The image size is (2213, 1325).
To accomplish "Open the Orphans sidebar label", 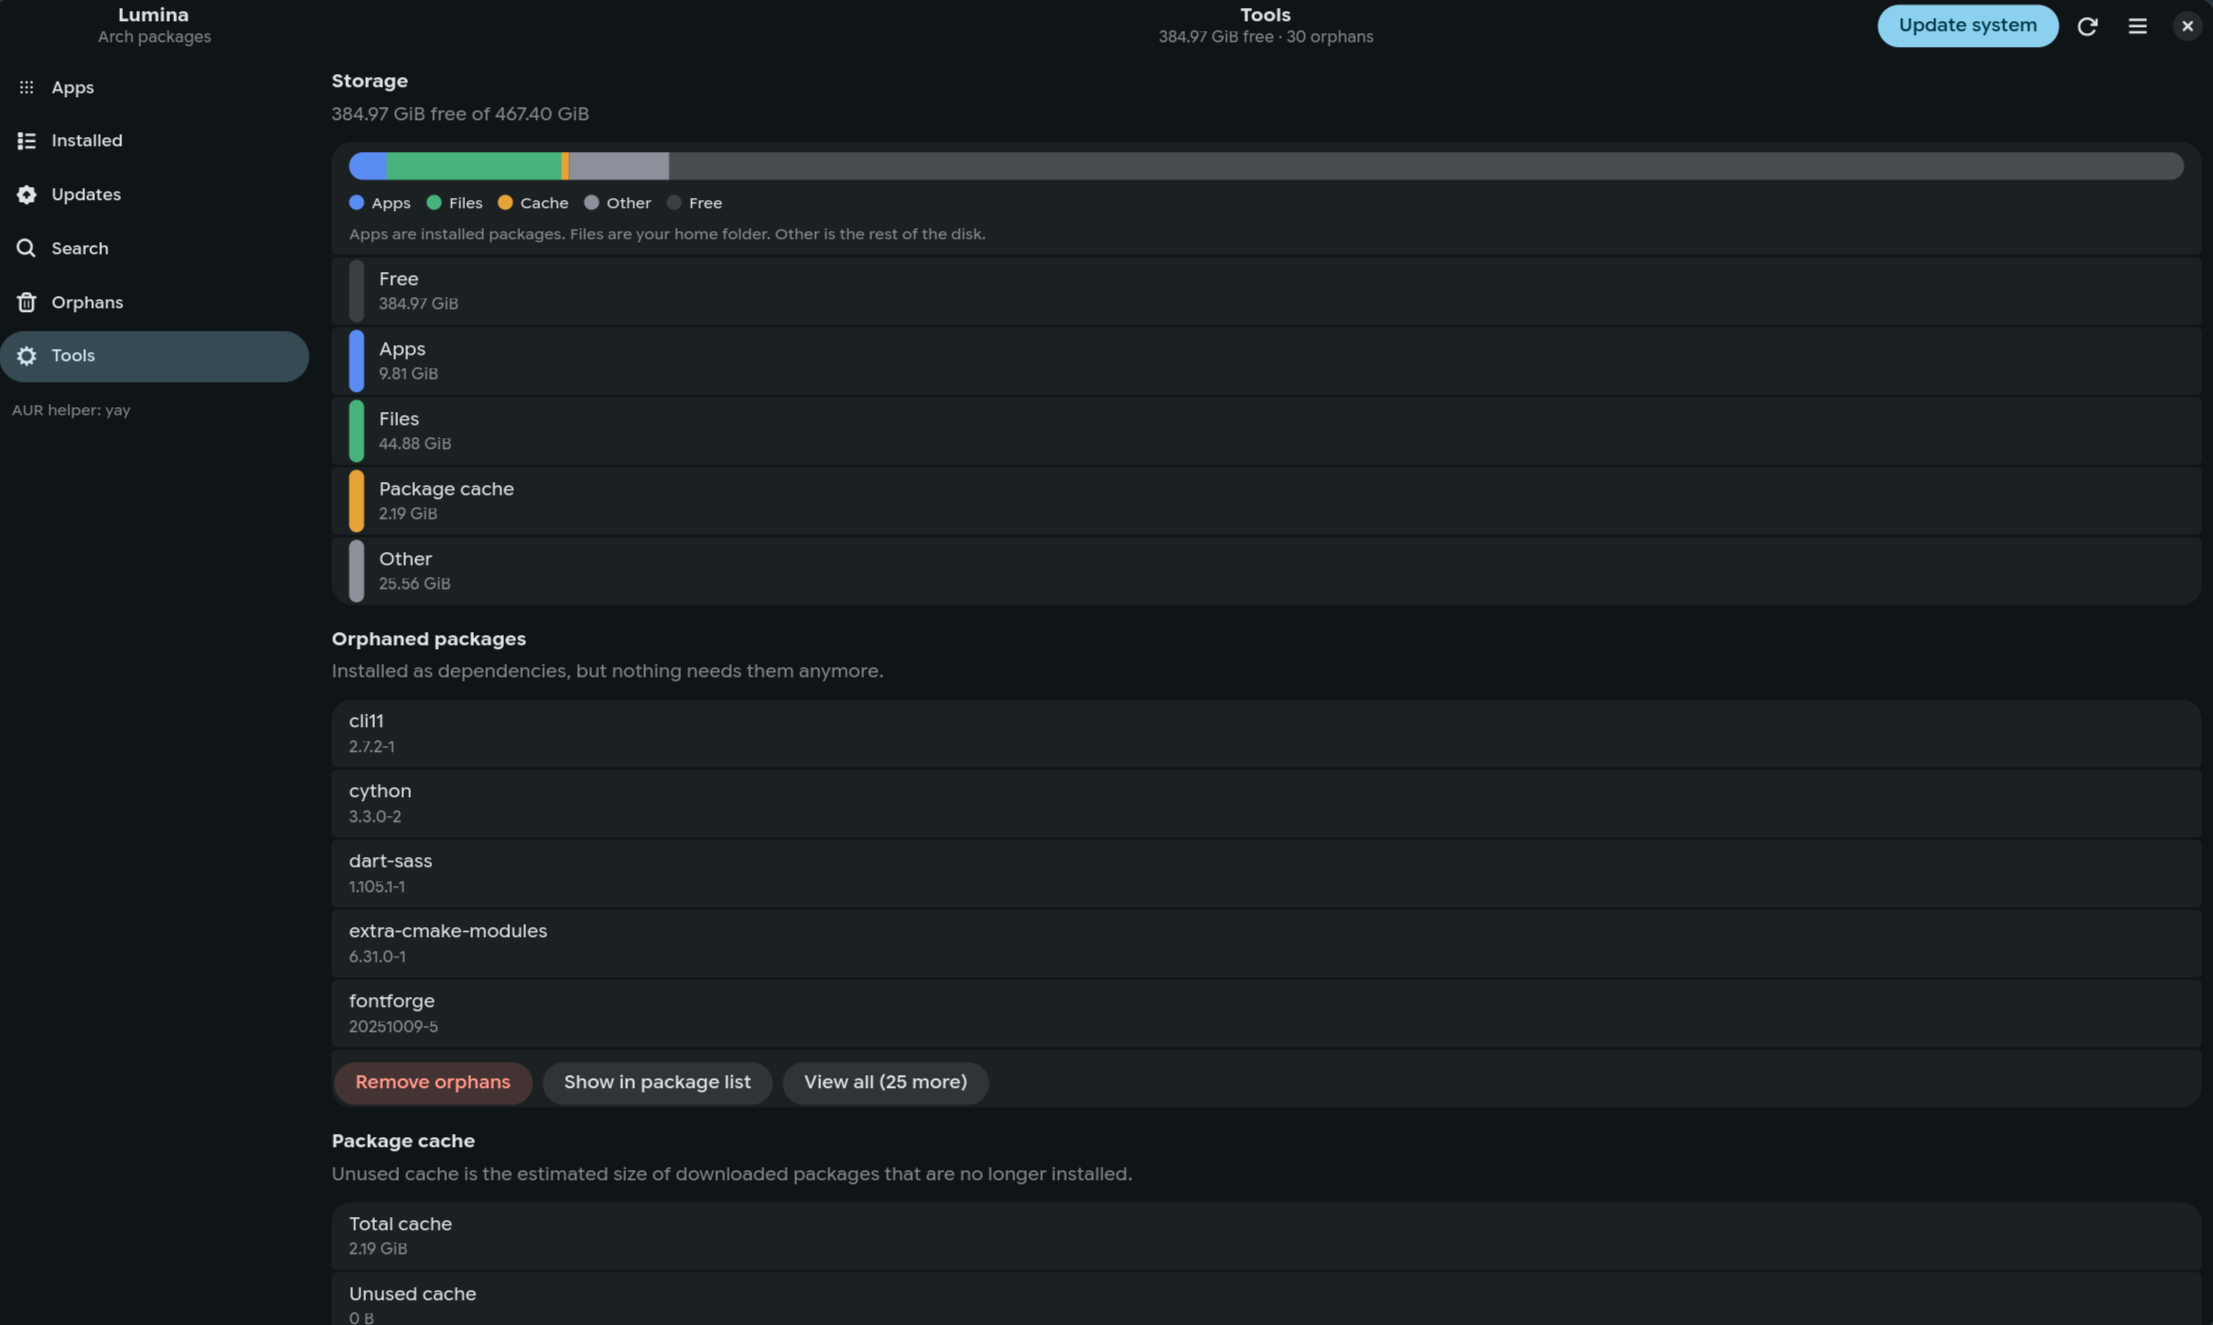I will tap(87, 302).
